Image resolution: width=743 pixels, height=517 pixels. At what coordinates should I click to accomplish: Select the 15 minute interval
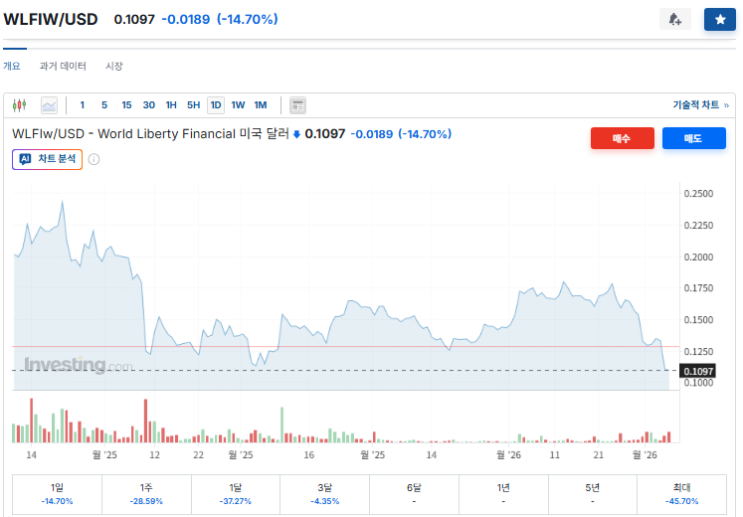pos(127,105)
